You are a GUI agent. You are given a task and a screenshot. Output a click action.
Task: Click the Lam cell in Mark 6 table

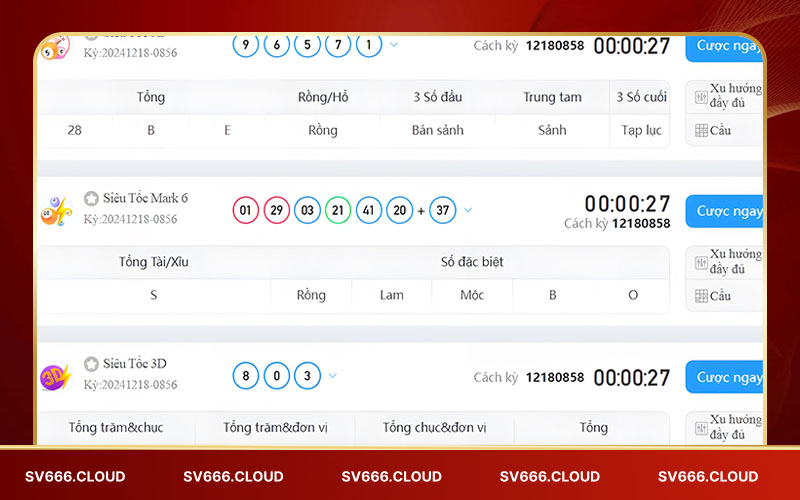coord(391,295)
